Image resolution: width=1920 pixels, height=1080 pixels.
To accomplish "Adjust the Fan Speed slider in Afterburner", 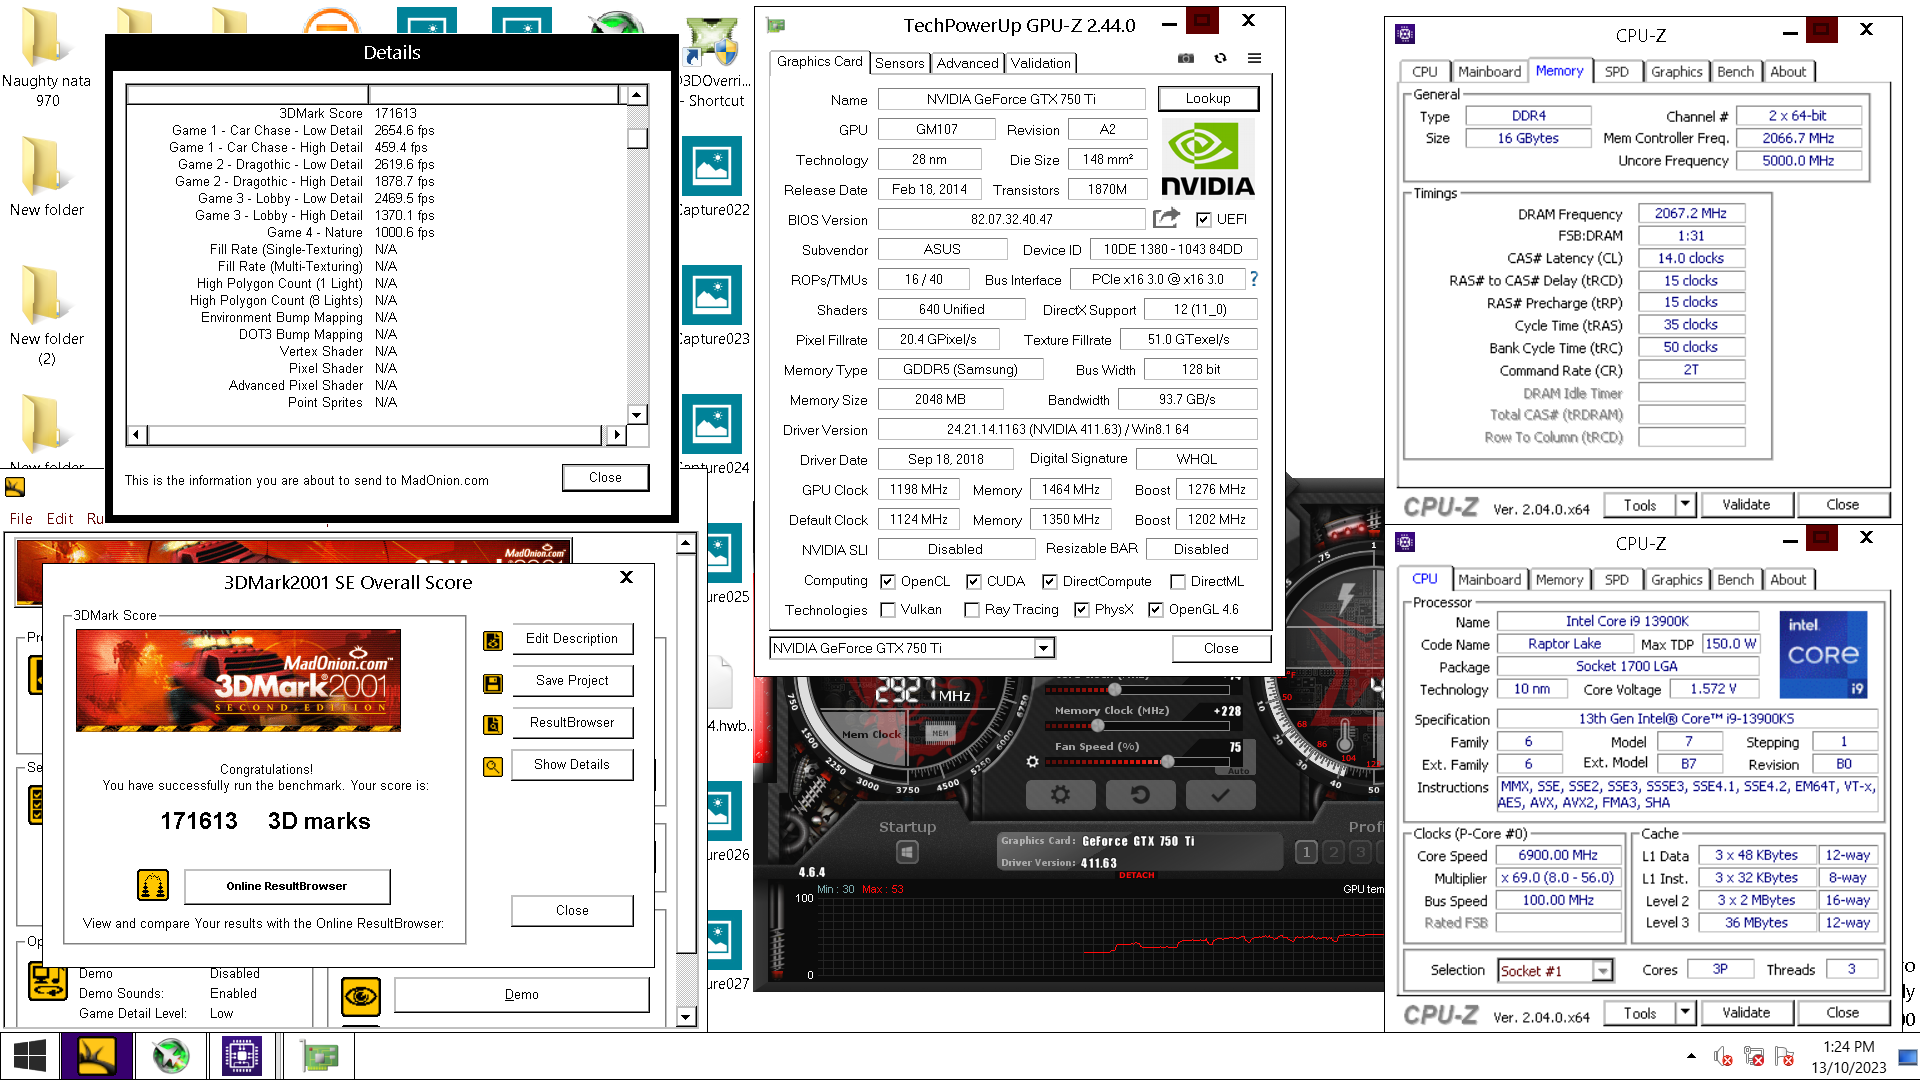I will click(1167, 762).
